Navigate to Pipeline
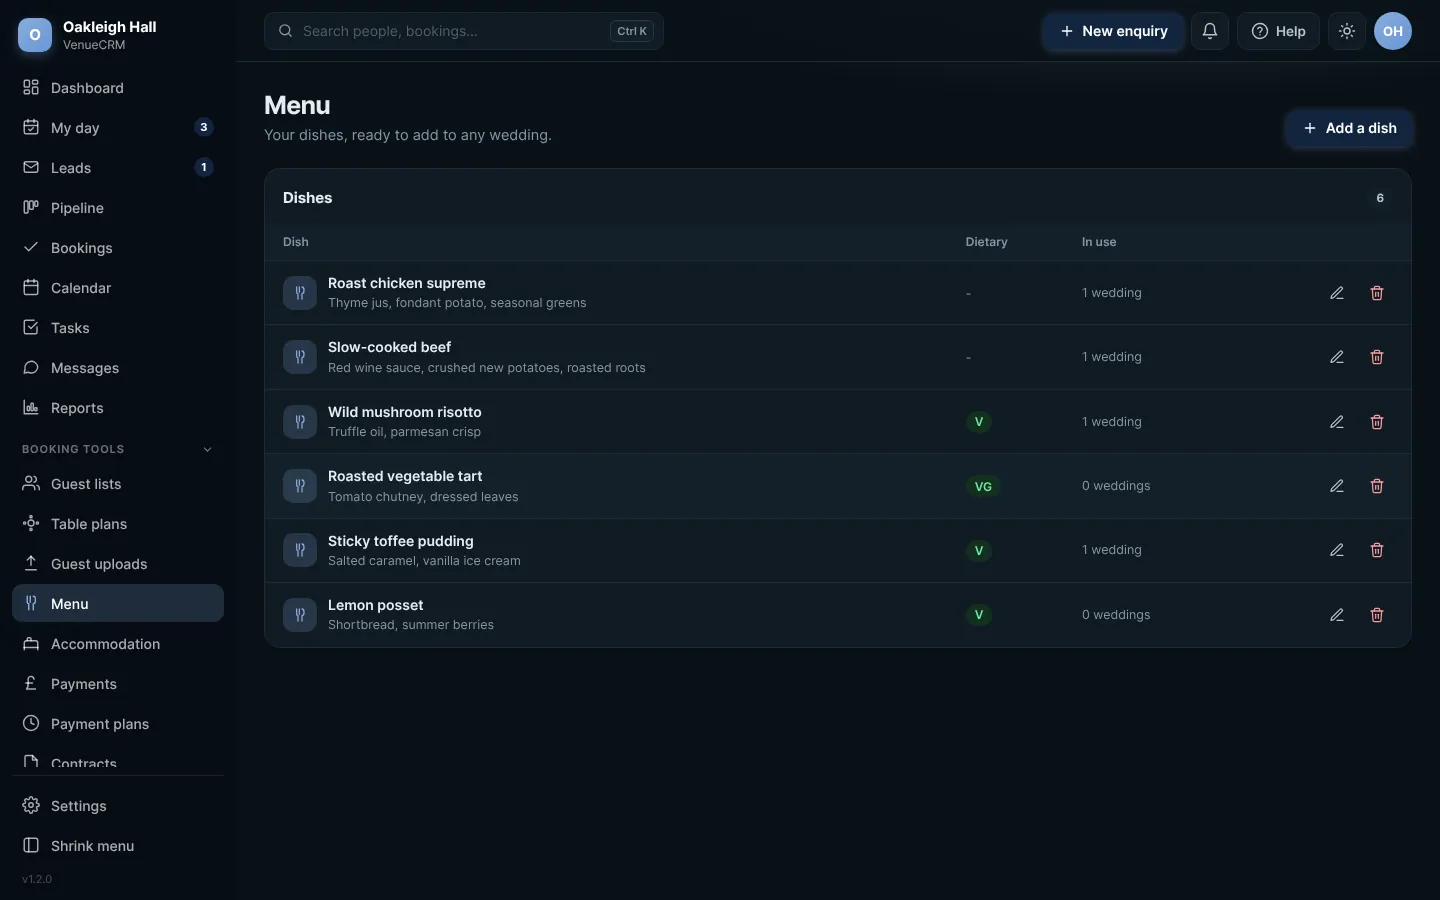 (118, 208)
